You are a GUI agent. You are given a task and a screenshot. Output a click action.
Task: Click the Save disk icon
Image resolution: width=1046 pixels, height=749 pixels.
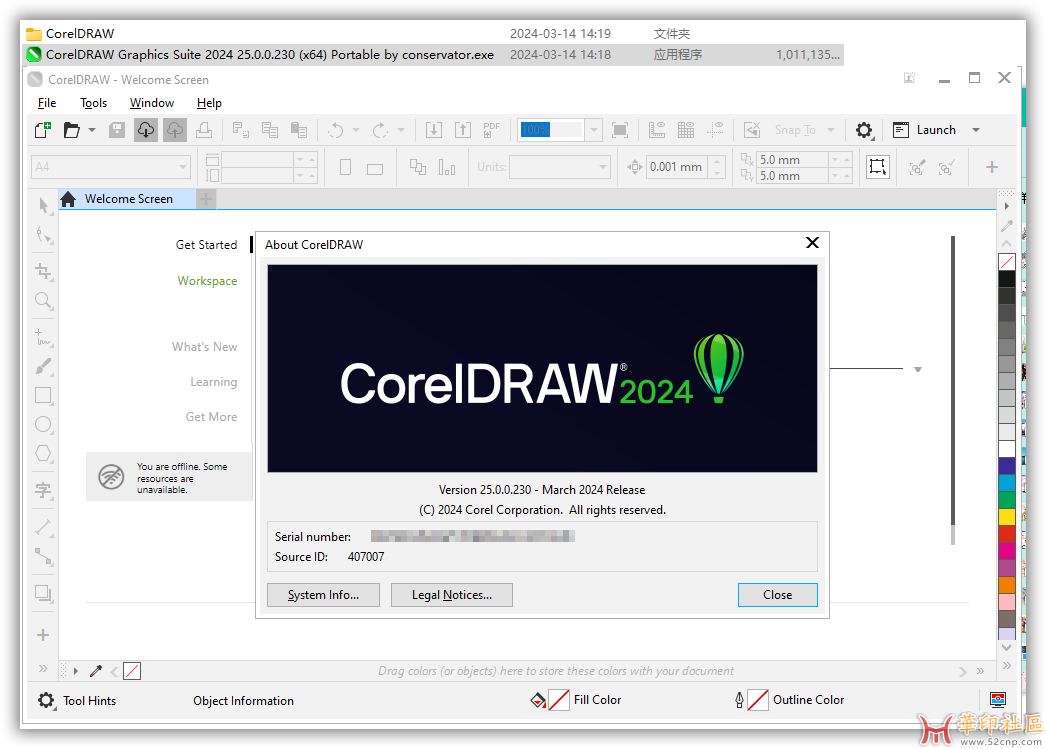(117, 130)
